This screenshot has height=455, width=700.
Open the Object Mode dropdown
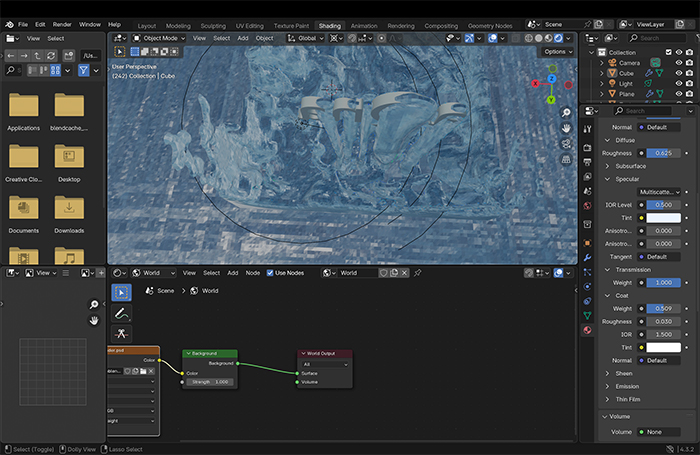pyautogui.click(x=160, y=38)
